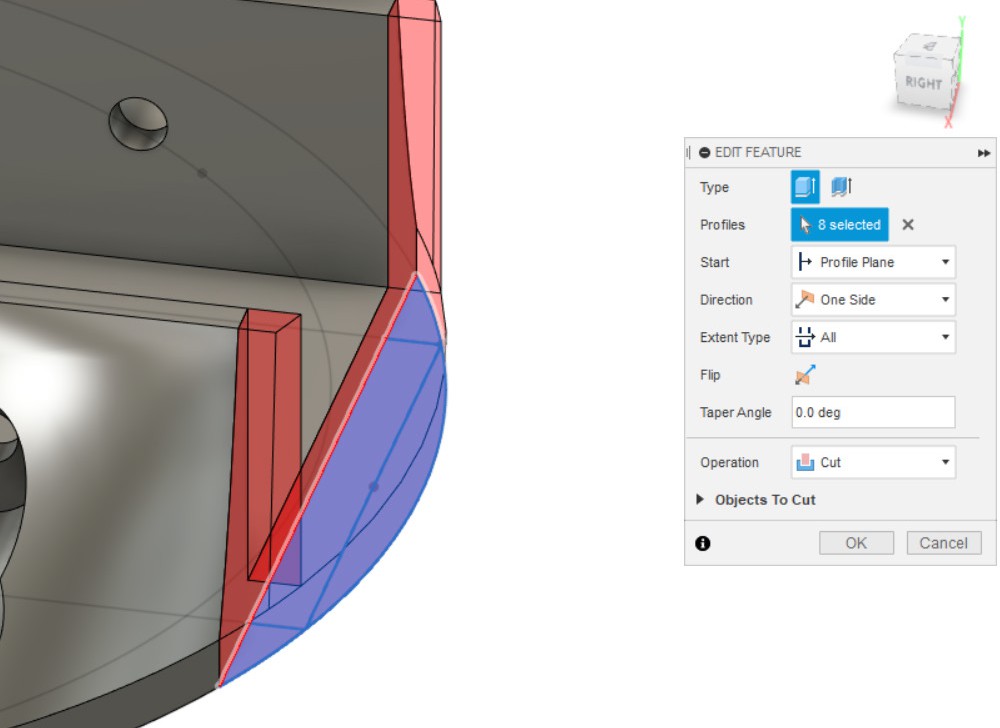This screenshot has width=1000, height=728.
Task: Select the standard Extrude type icon
Action: (805, 187)
